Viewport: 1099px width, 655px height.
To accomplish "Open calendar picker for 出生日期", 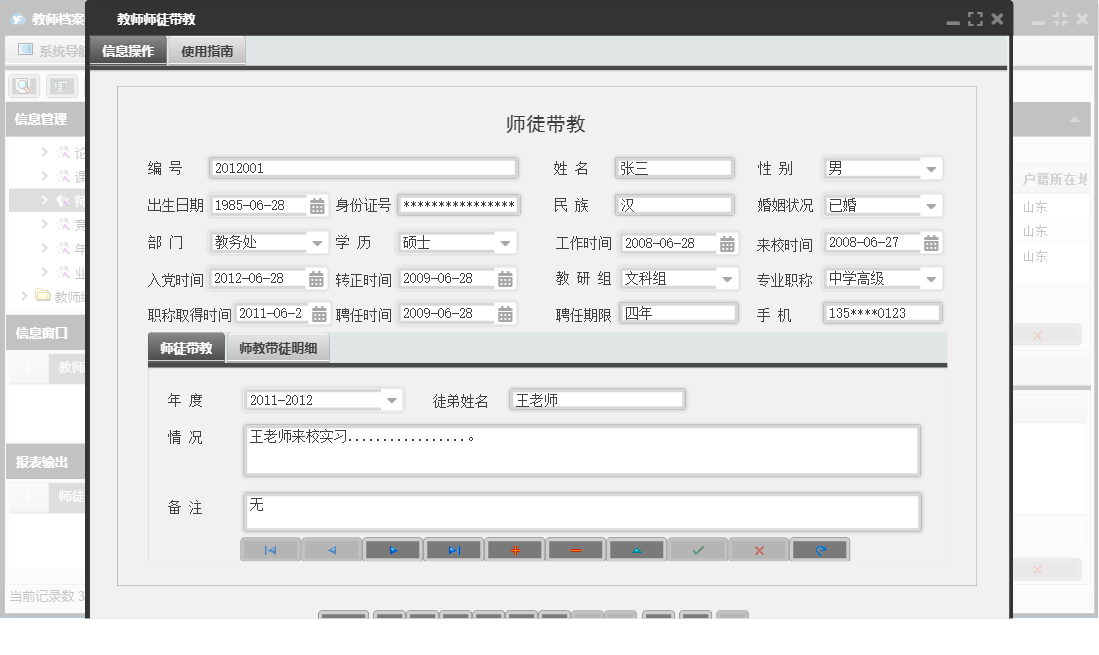I will click(x=318, y=206).
